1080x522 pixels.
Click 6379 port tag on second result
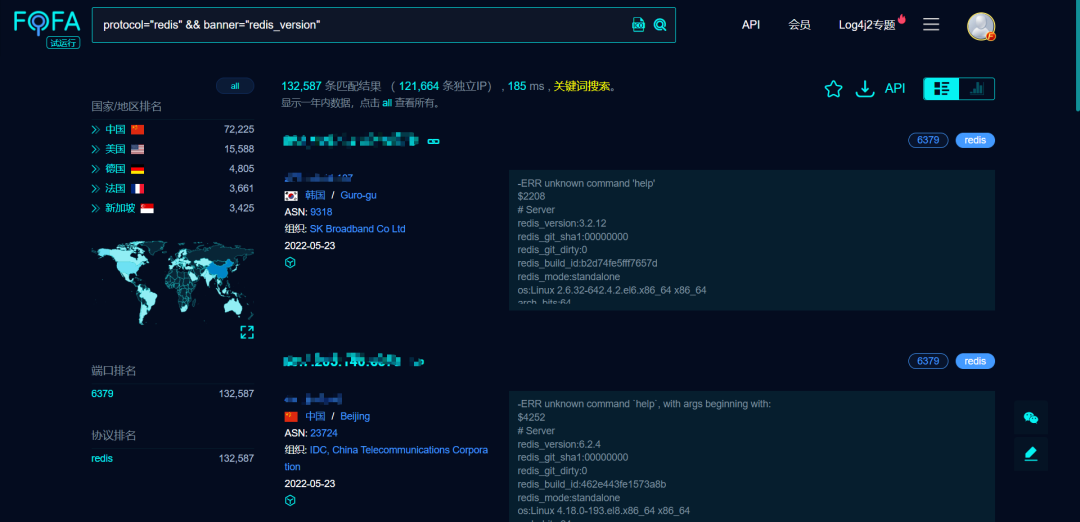coord(928,361)
